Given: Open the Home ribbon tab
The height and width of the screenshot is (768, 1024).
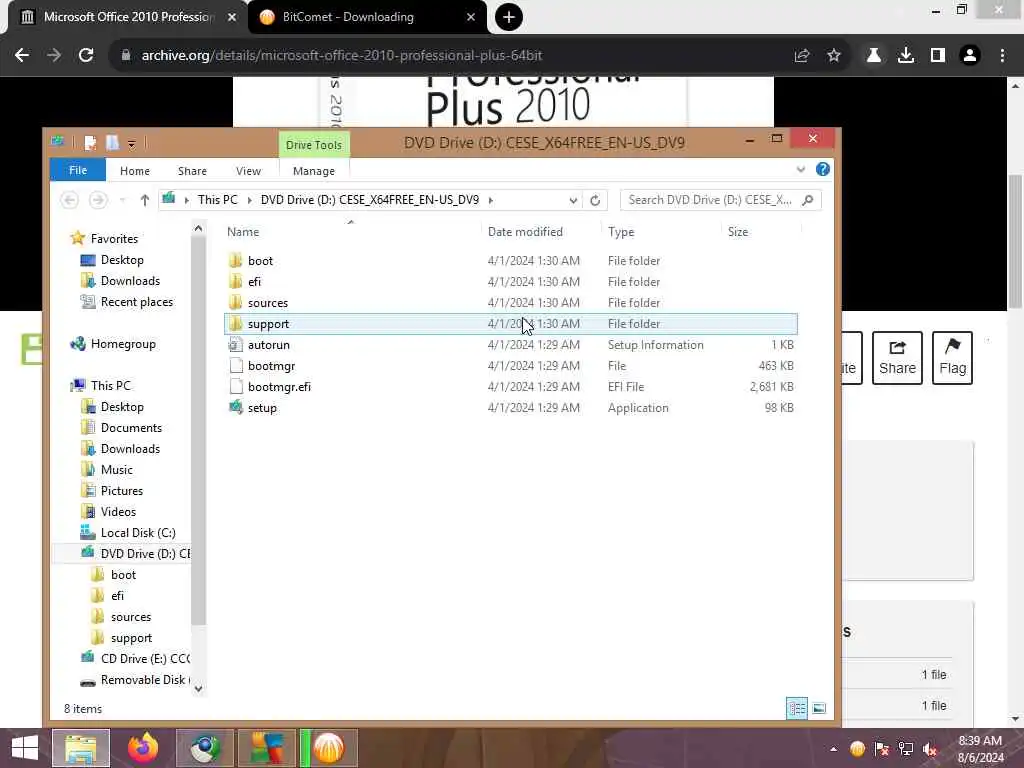Looking at the screenshot, I should pos(135,170).
